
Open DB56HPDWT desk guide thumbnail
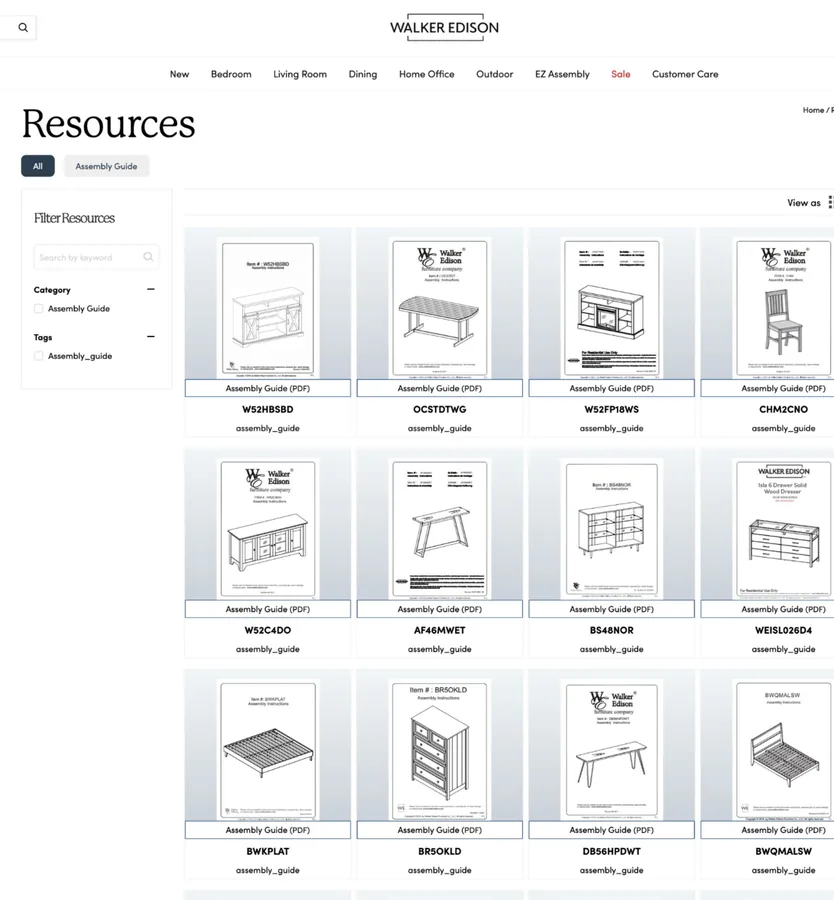[x=611, y=750]
